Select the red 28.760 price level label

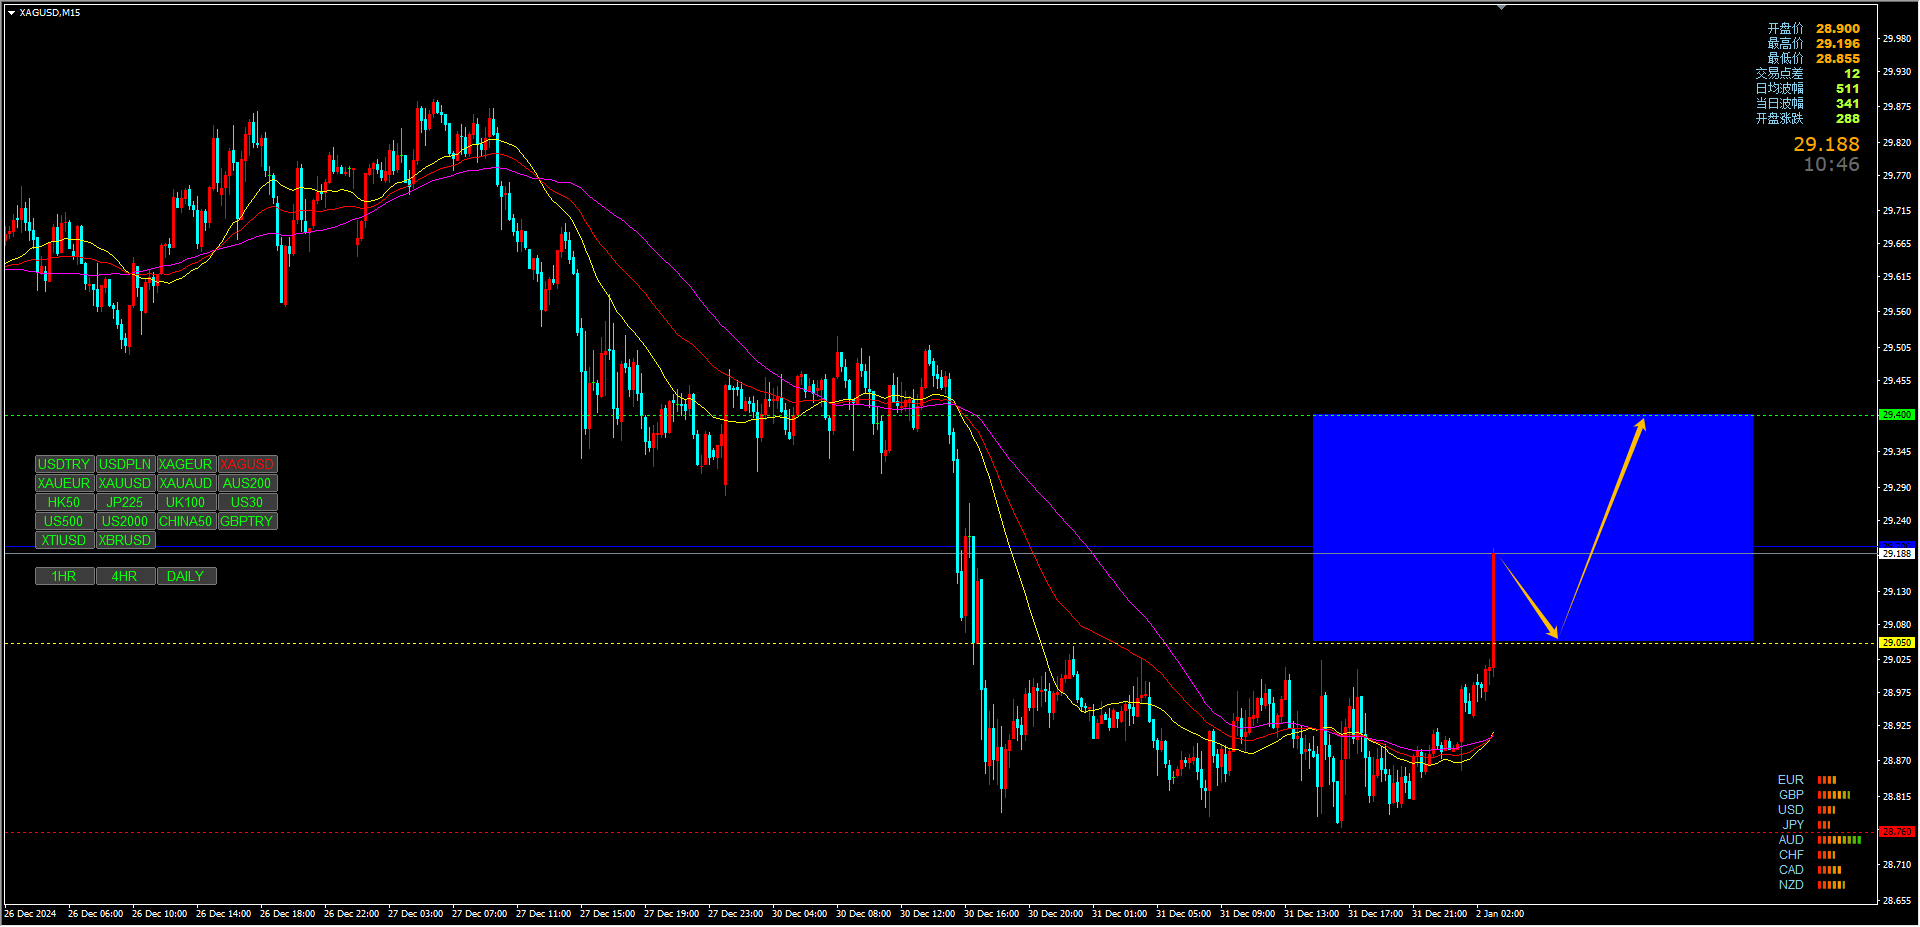coord(1897,831)
